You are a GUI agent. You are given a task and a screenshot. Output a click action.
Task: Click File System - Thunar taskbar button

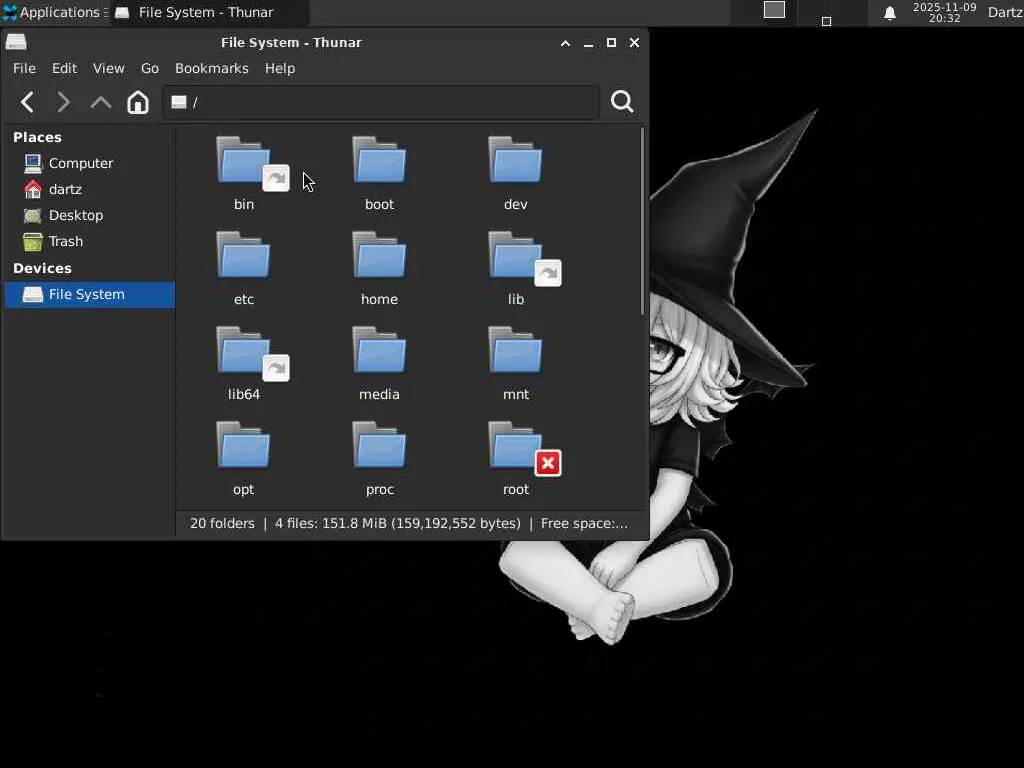(209, 12)
